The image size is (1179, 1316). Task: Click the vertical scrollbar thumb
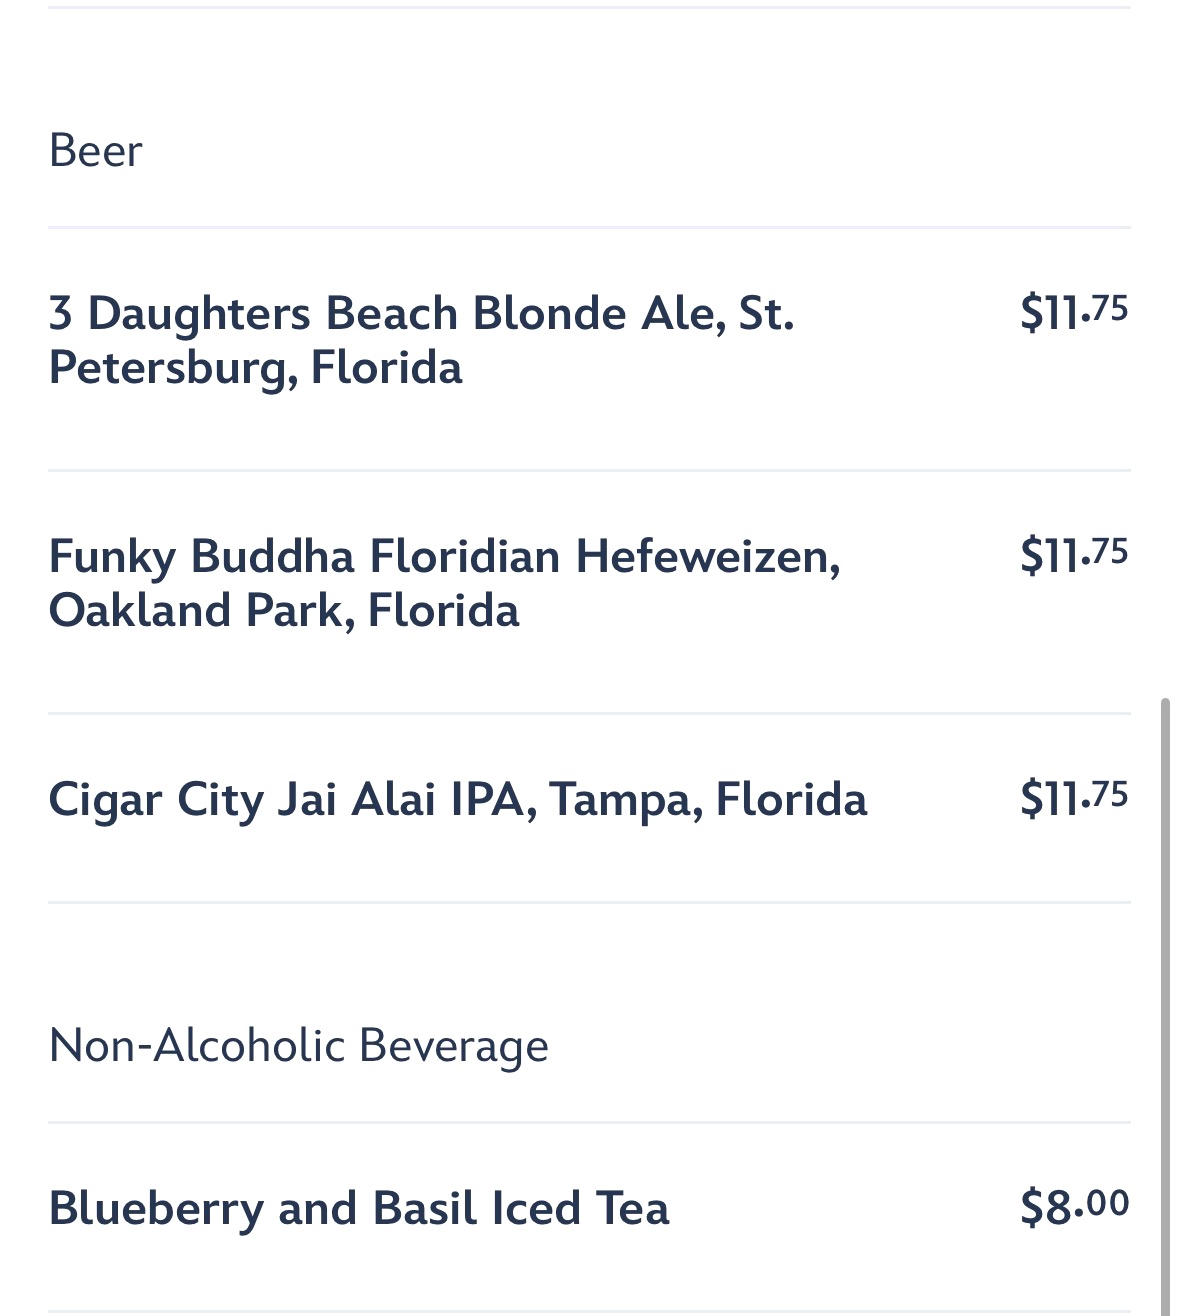point(1164,1000)
